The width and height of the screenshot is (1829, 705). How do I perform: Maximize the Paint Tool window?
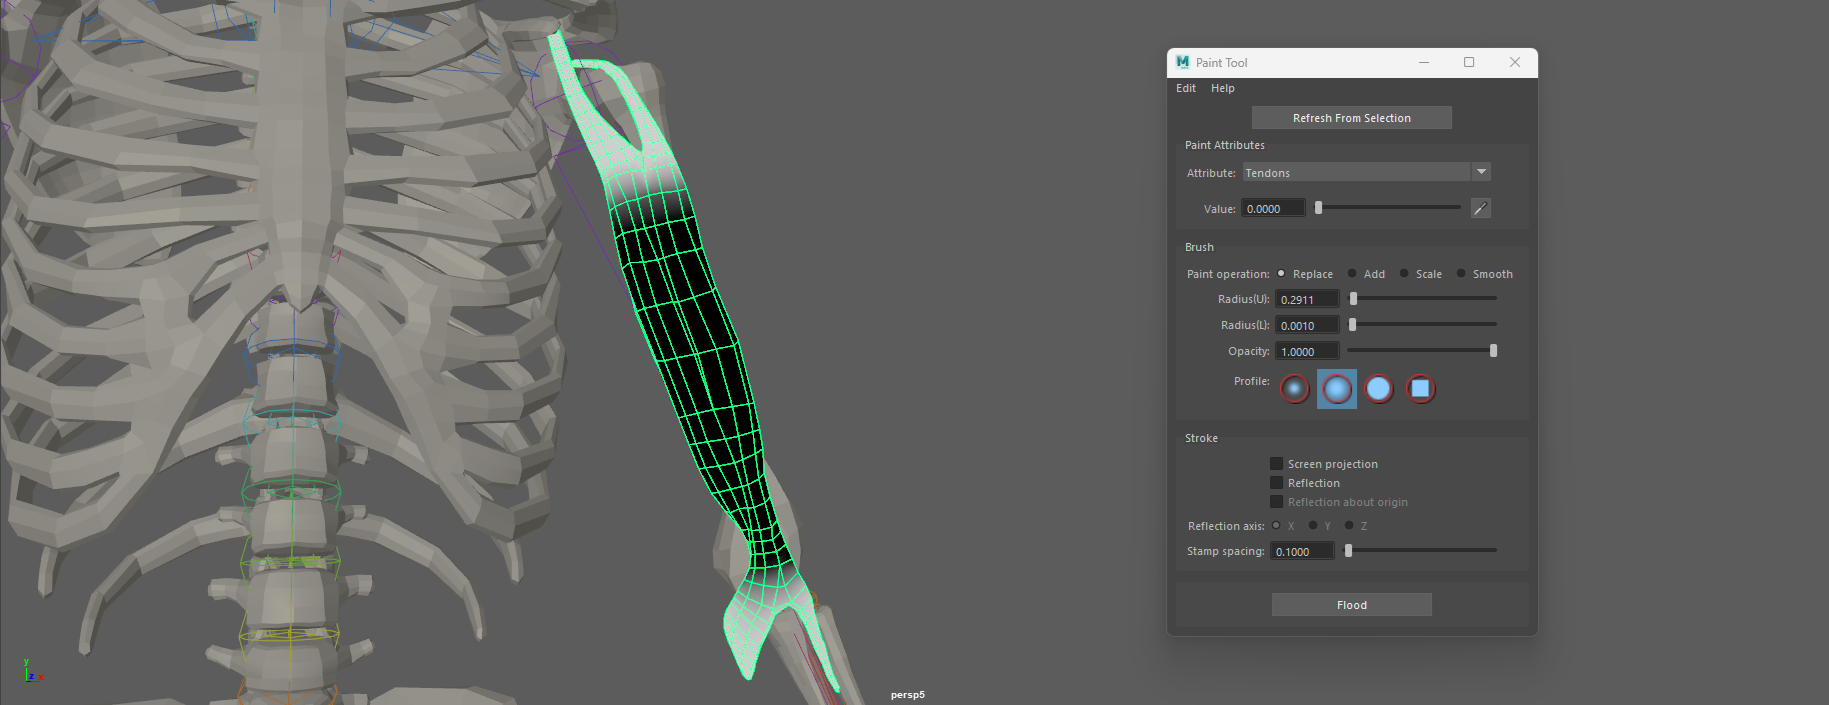[x=1469, y=62]
